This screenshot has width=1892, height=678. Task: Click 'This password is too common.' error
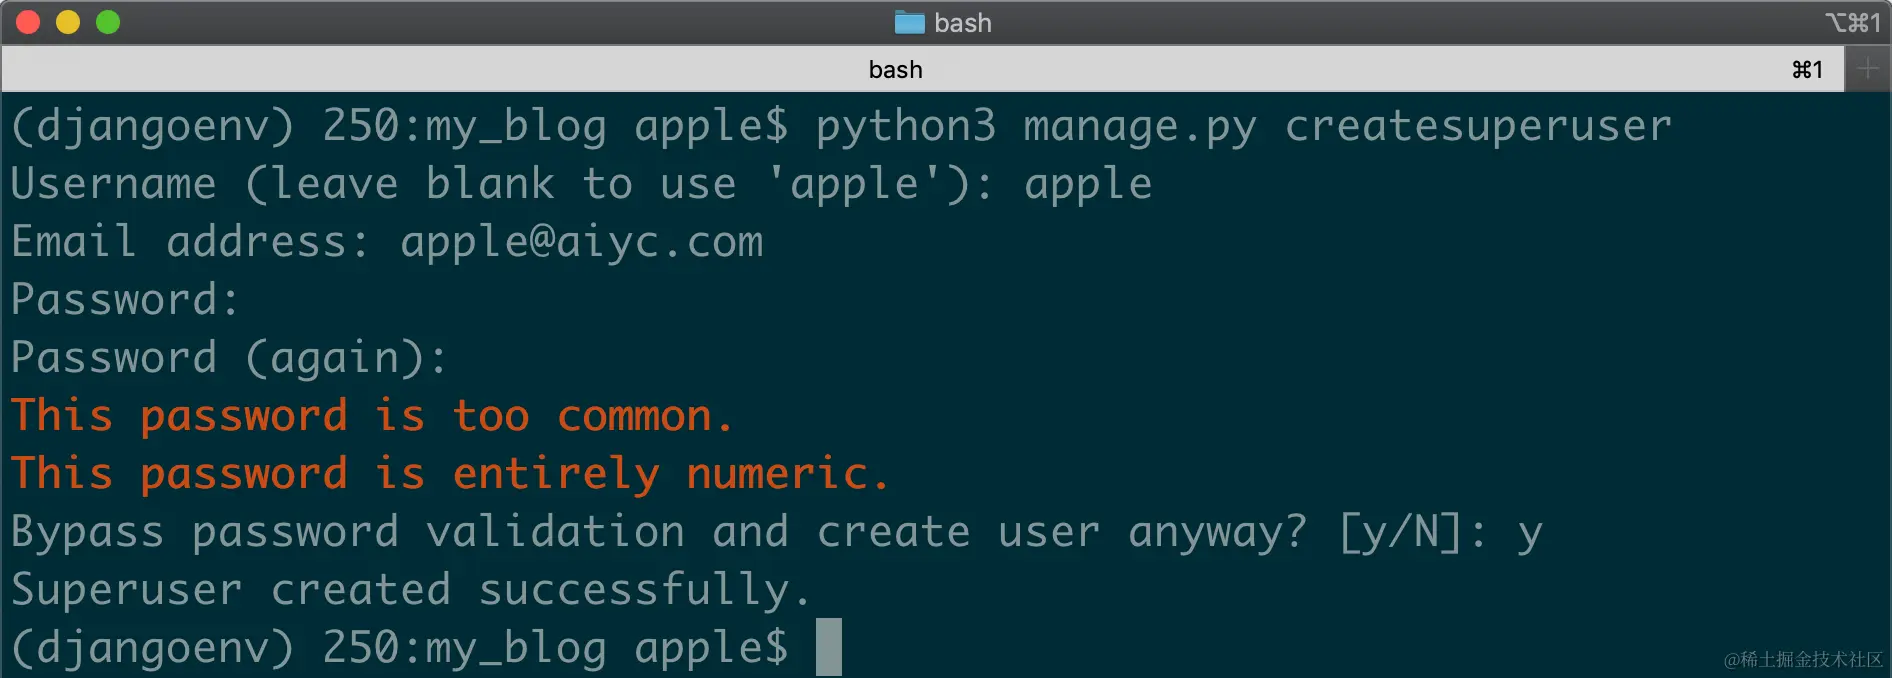coord(371,416)
